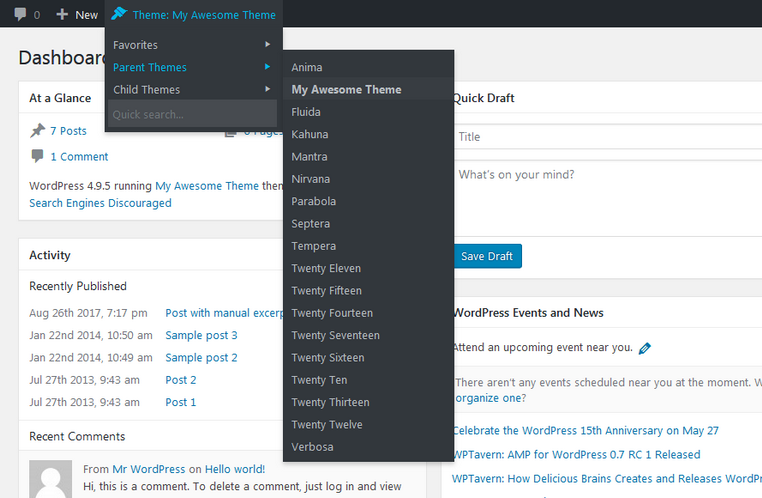Click the Quick search theme field
Image resolution: width=762 pixels, height=498 pixels.
coord(192,114)
